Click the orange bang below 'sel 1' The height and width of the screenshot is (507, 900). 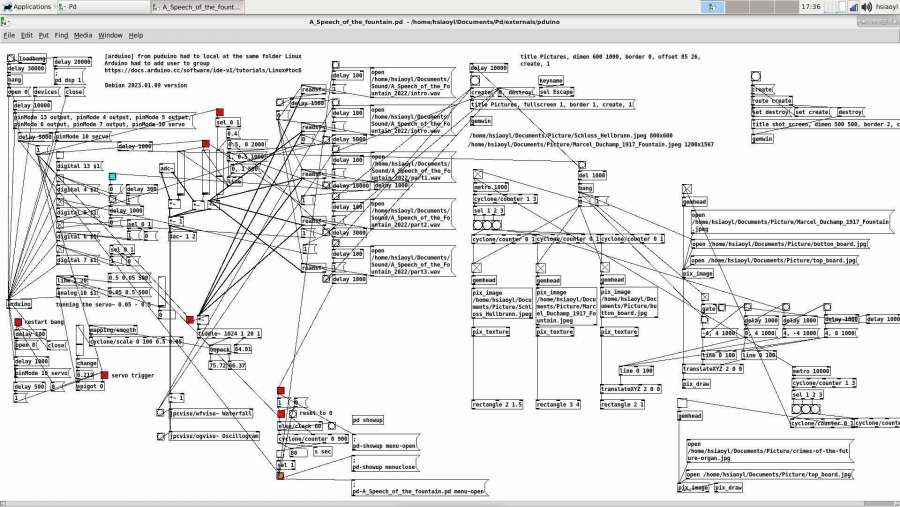(x=281, y=475)
